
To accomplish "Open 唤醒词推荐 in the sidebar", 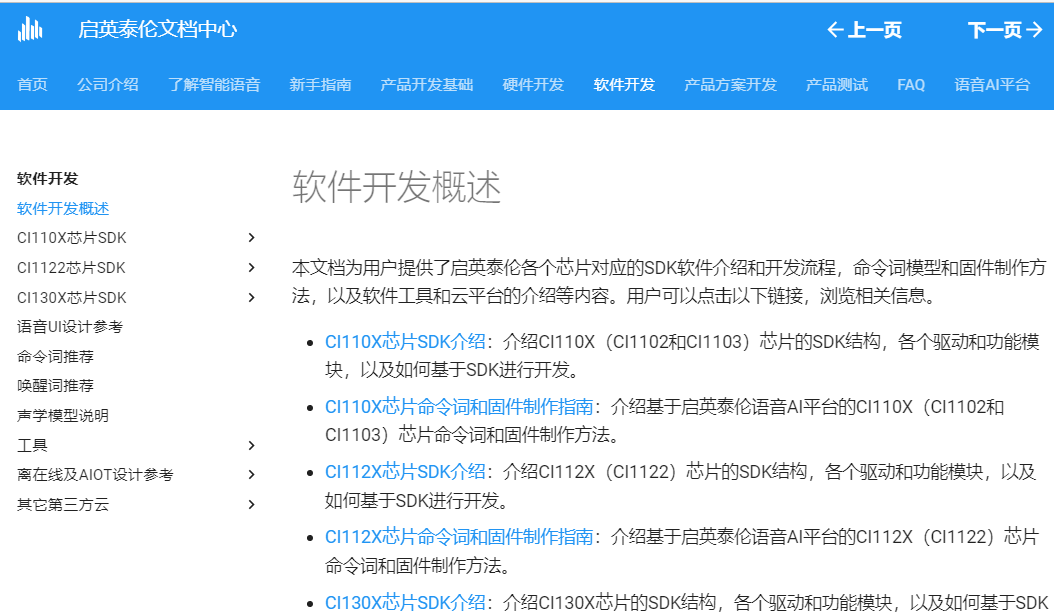I will click(x=55, y=386).
